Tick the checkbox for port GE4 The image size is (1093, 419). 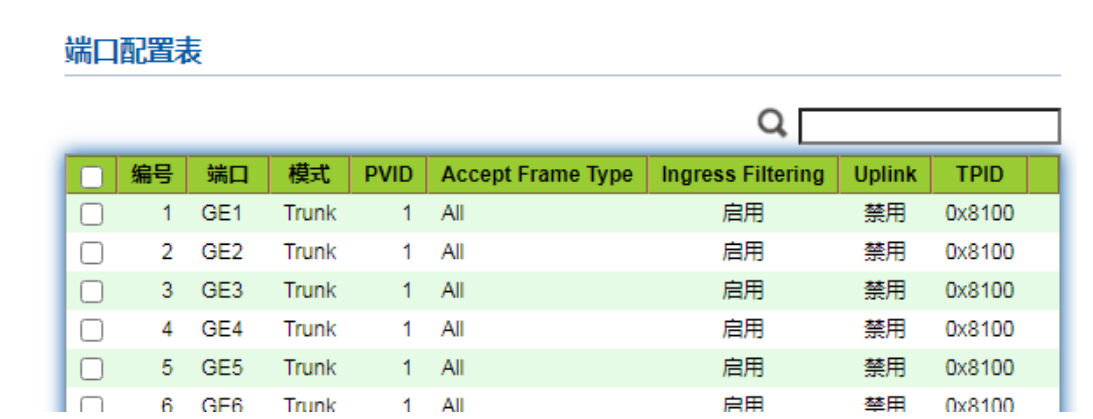91,330
